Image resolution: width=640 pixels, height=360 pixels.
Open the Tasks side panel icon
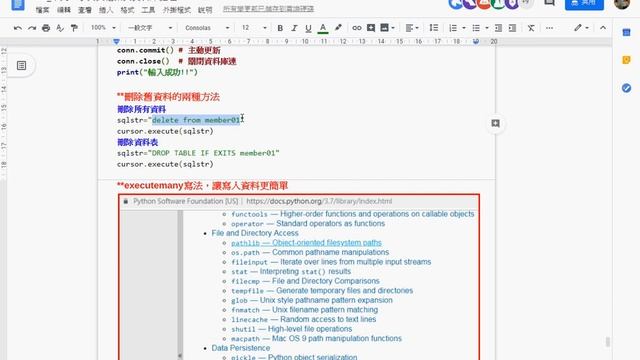pos(626,88)
